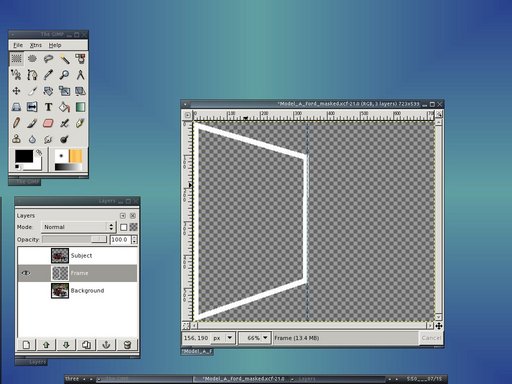Select the Perspective tool
This screenshot has height=384, width=512.
coord(16,107)
